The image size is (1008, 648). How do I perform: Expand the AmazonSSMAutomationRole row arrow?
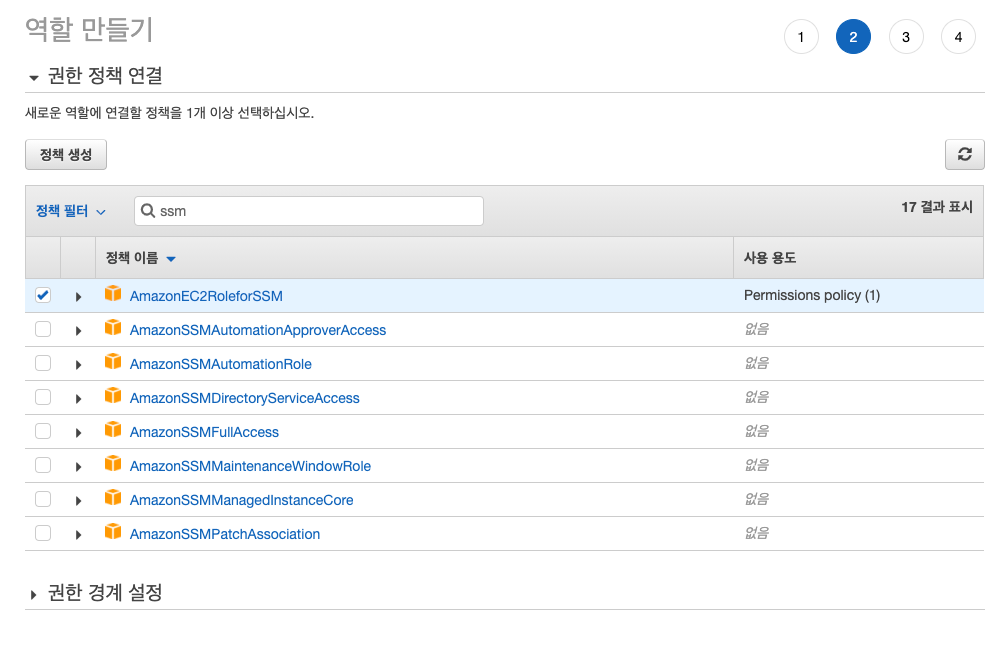78,365
